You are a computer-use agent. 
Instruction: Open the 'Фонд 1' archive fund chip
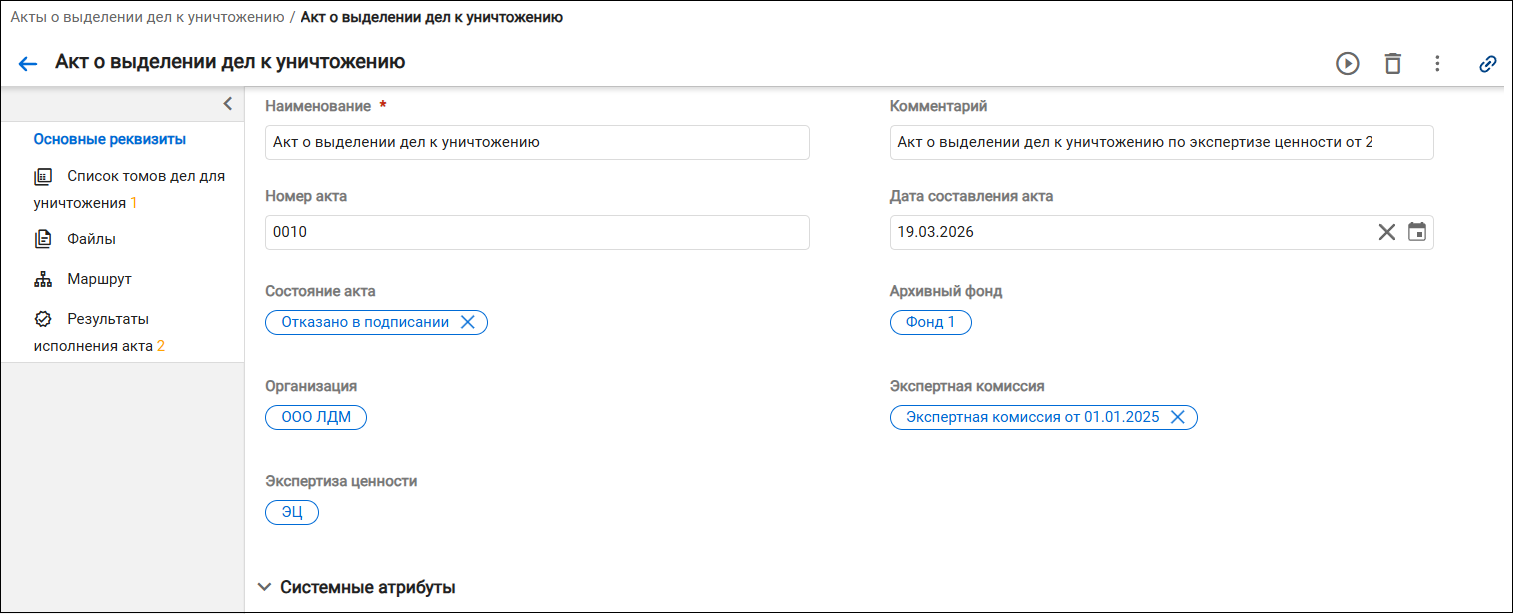[x=930, y=322]
